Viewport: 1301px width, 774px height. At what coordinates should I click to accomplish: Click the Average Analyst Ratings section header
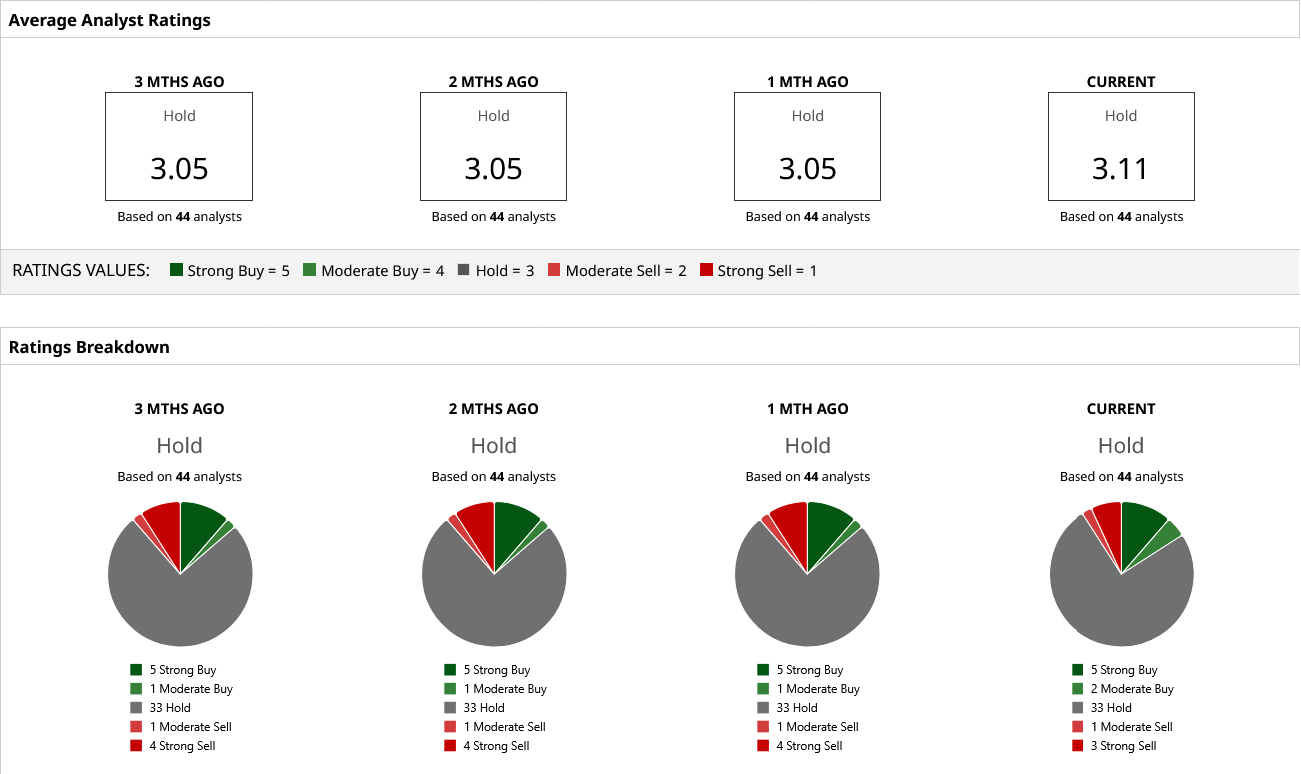pos(109,20)
